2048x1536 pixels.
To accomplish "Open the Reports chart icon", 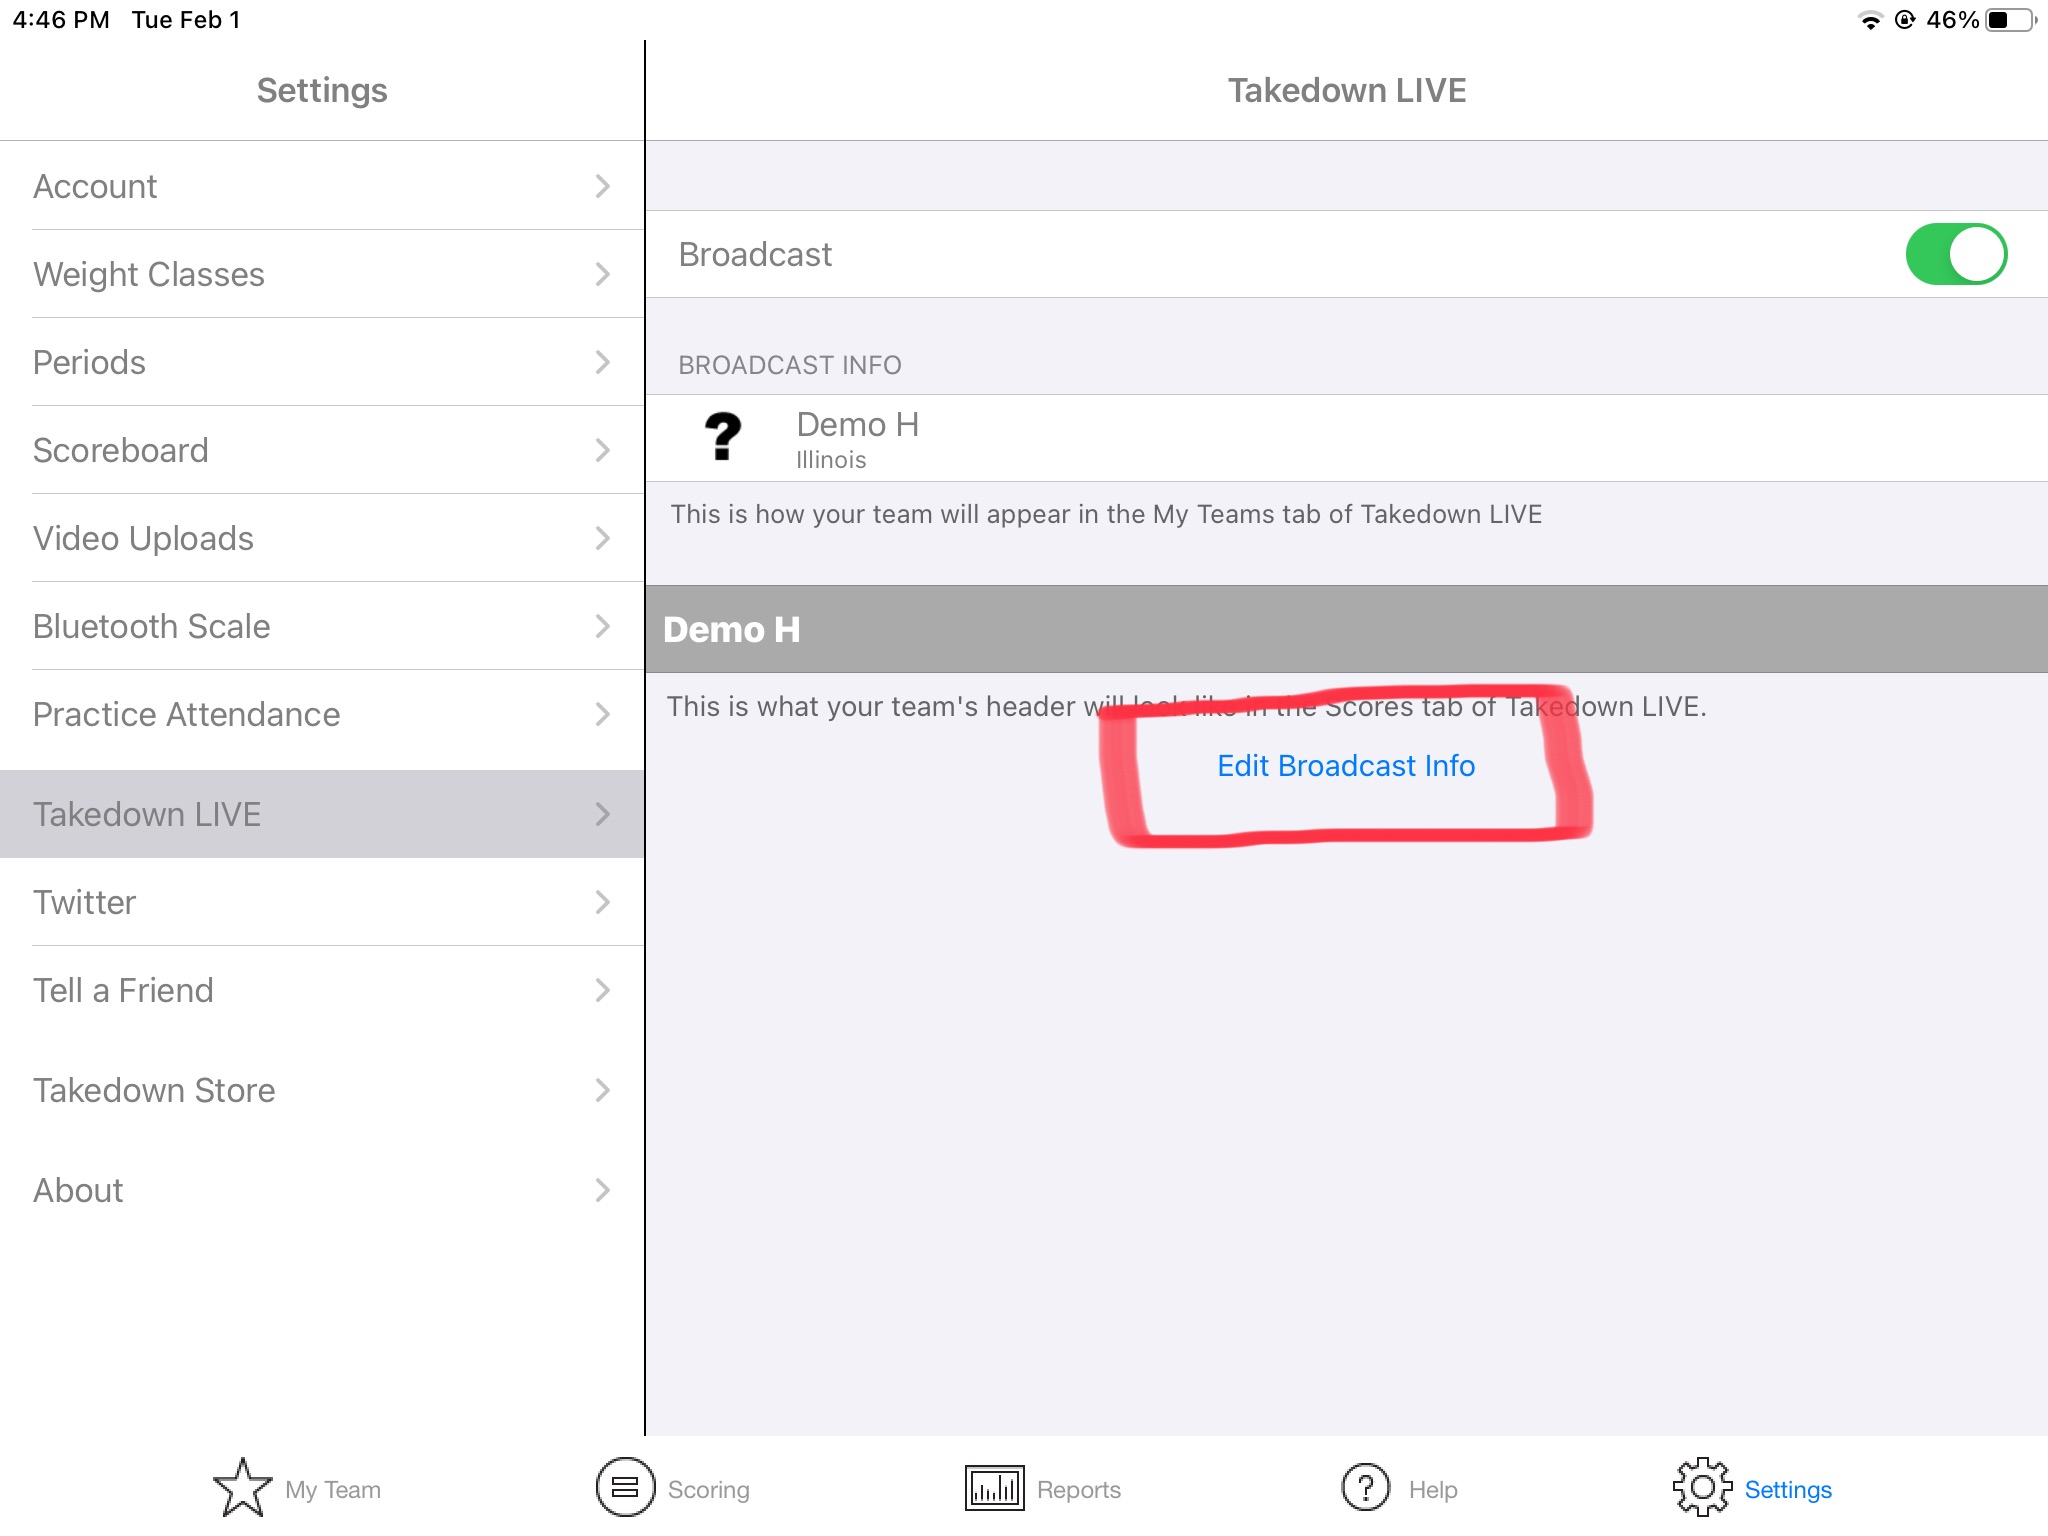I will [994, 1488].
